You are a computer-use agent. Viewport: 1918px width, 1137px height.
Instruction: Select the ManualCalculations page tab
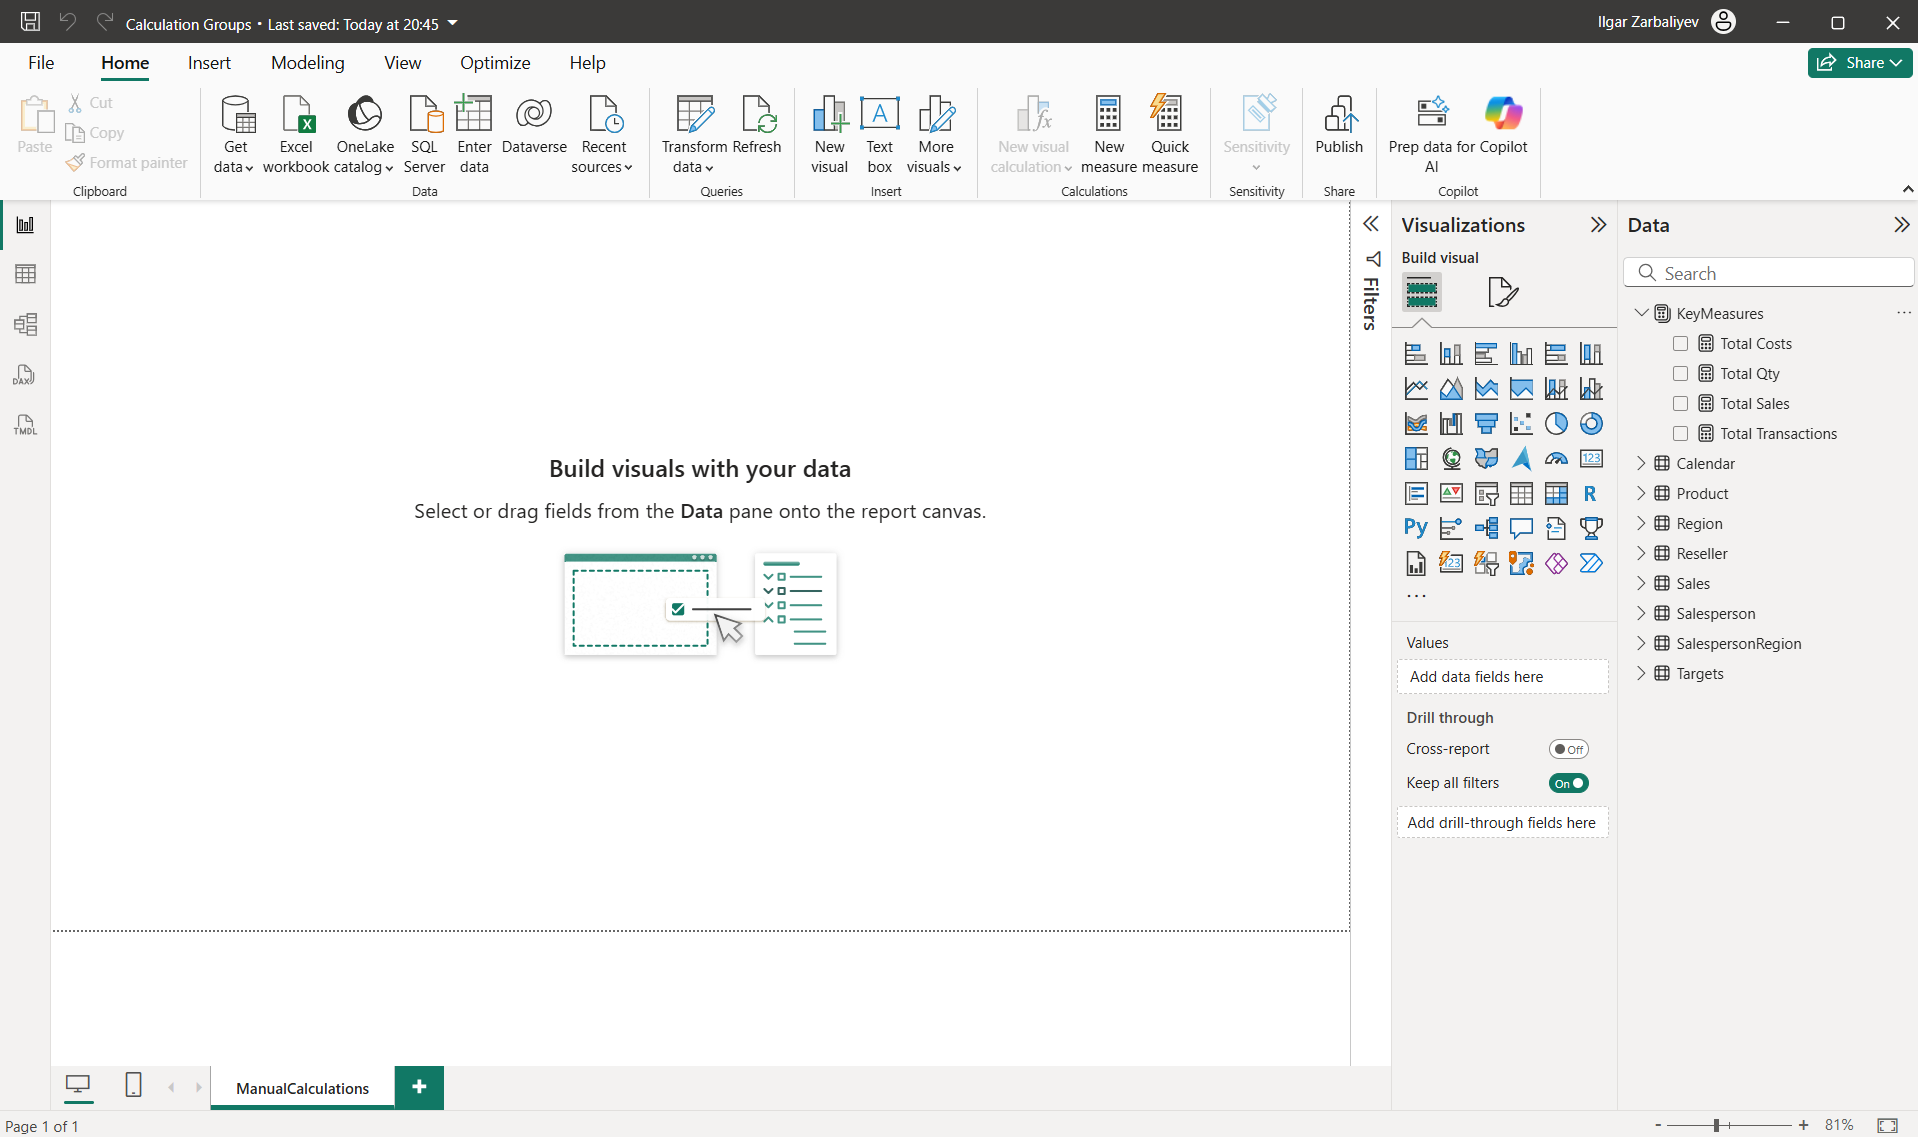point(302,1088)
